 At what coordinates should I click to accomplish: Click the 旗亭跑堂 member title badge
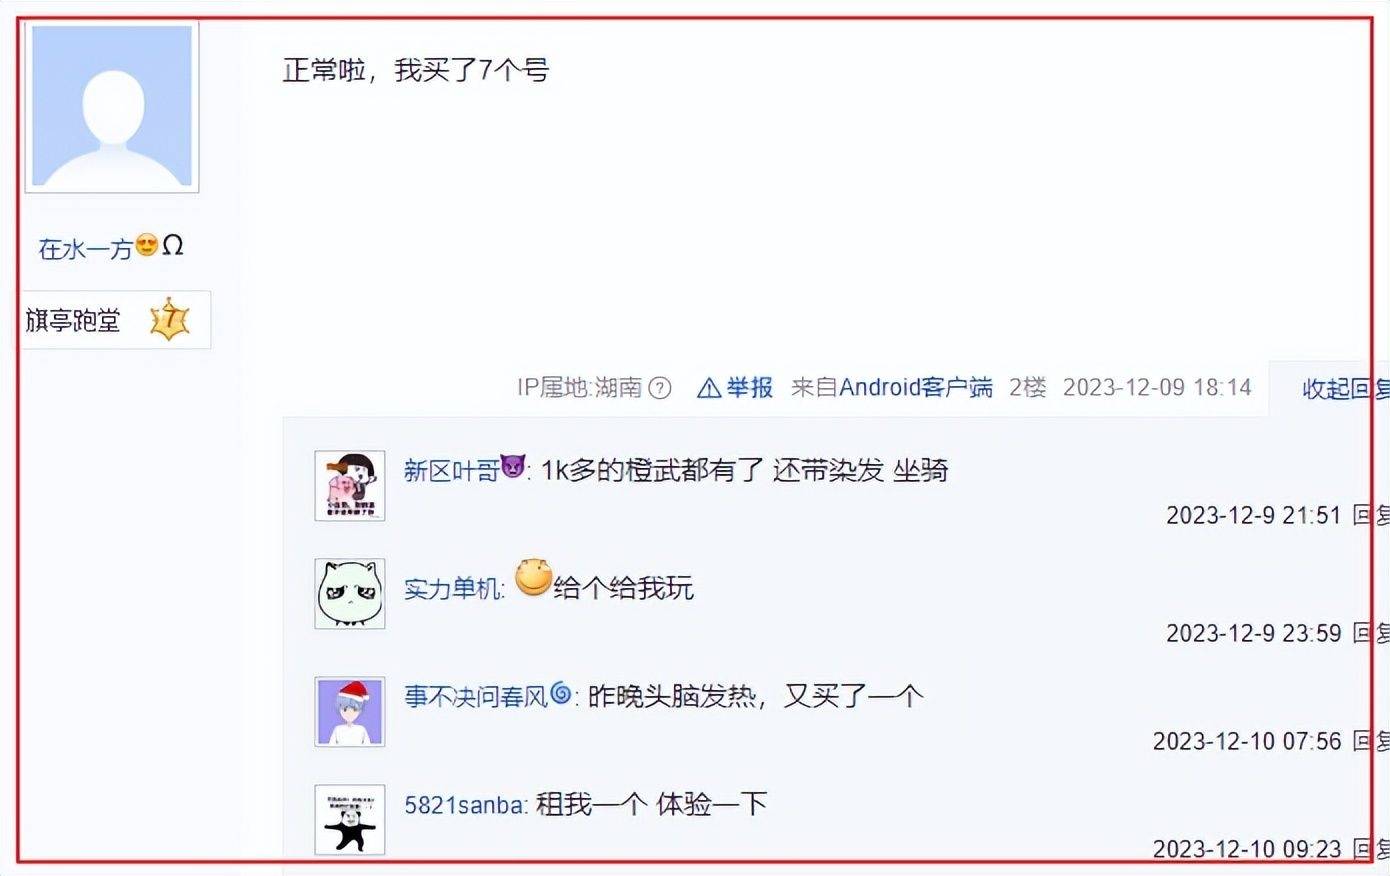pos(73,320)
